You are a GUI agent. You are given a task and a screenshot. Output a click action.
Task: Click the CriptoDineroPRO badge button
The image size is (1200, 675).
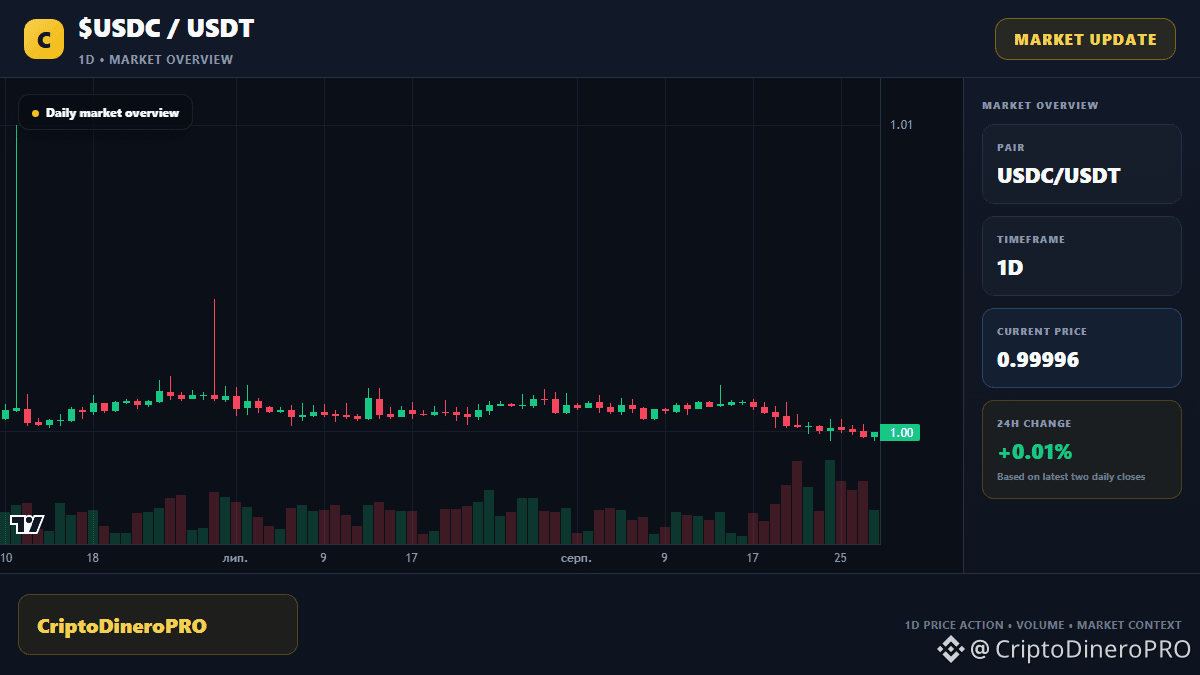click(x=158, y=625)
